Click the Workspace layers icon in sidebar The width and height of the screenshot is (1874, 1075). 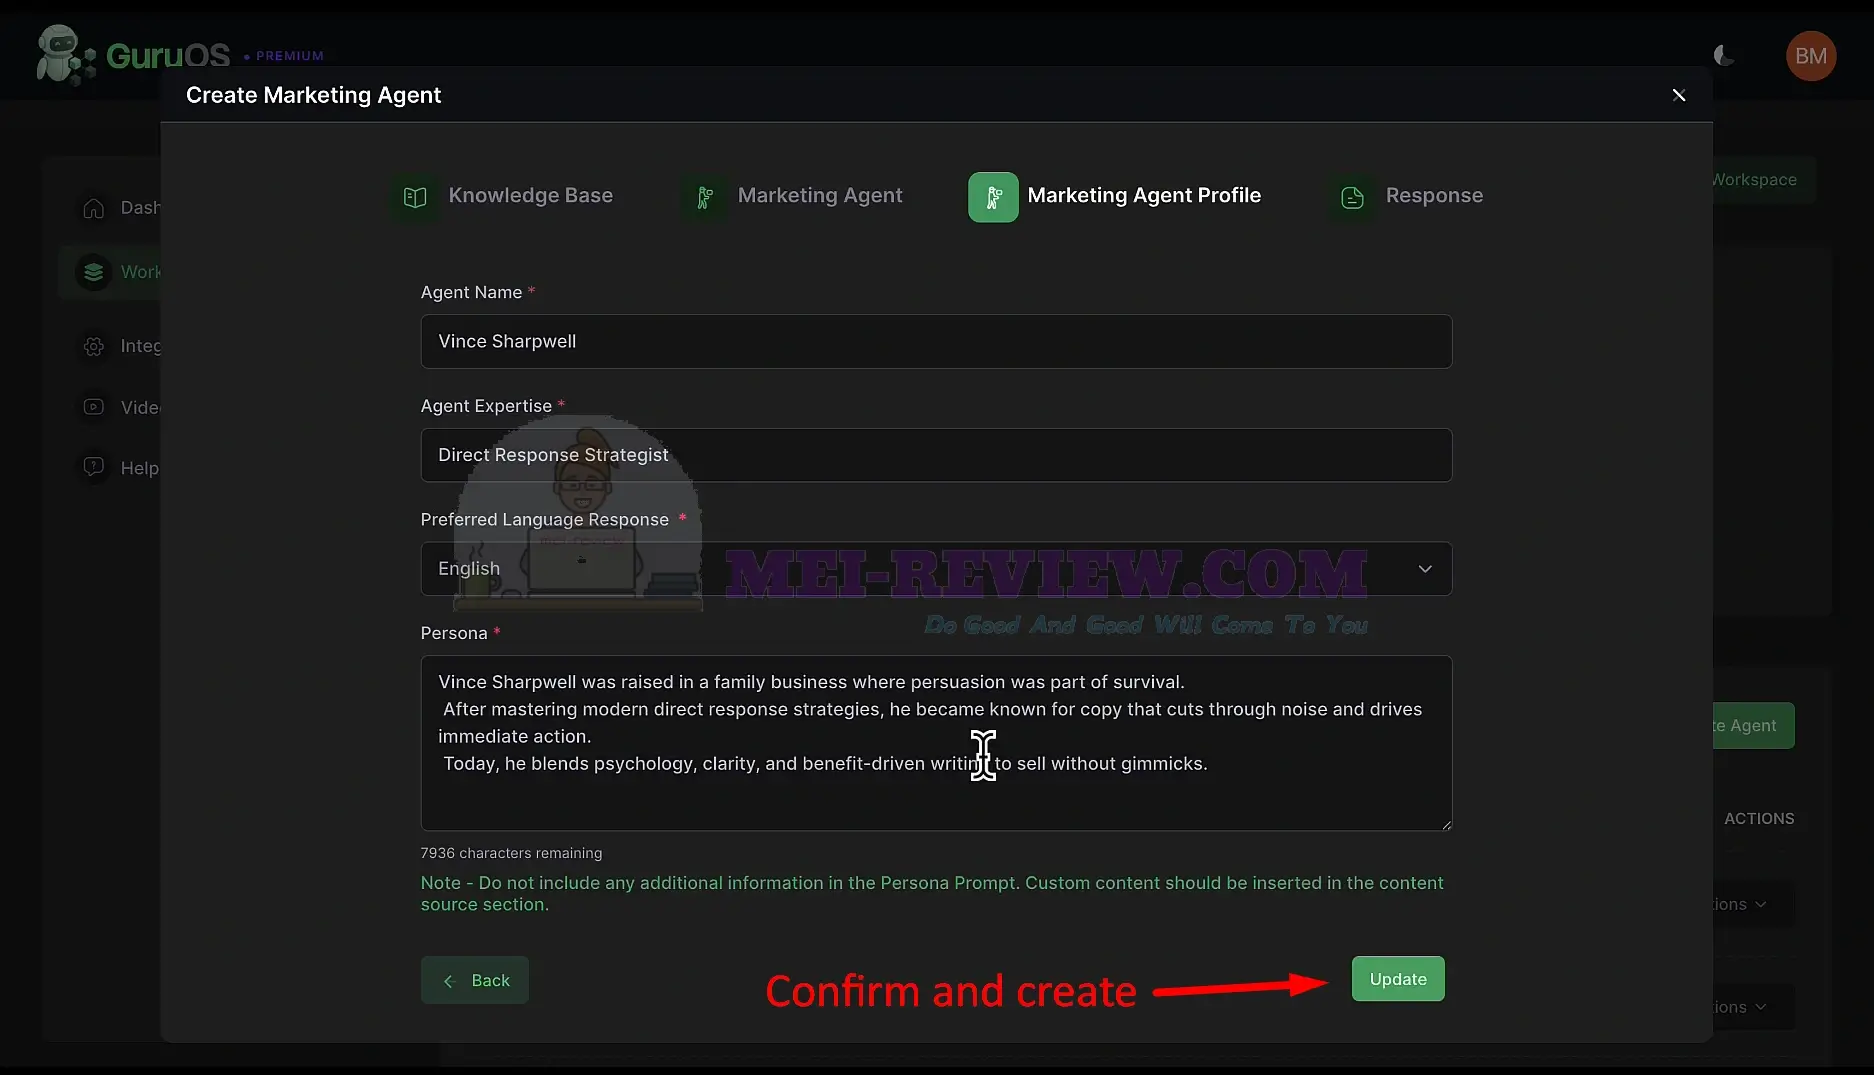[x=93, y=272]
